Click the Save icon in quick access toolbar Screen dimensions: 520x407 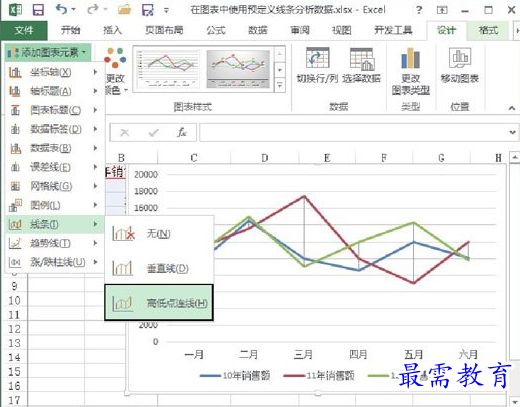point(38,10)
